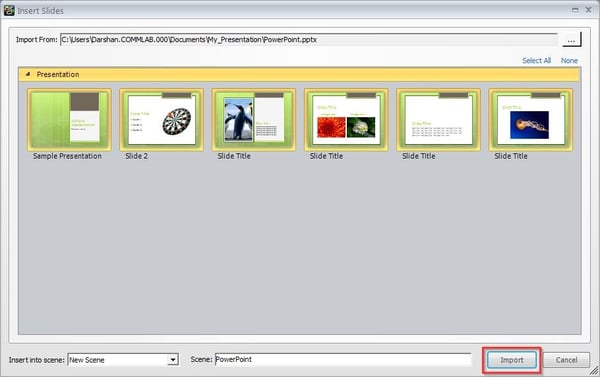Click the Import button
Screen dimensions: 600x377
click(x=512, y=360)
